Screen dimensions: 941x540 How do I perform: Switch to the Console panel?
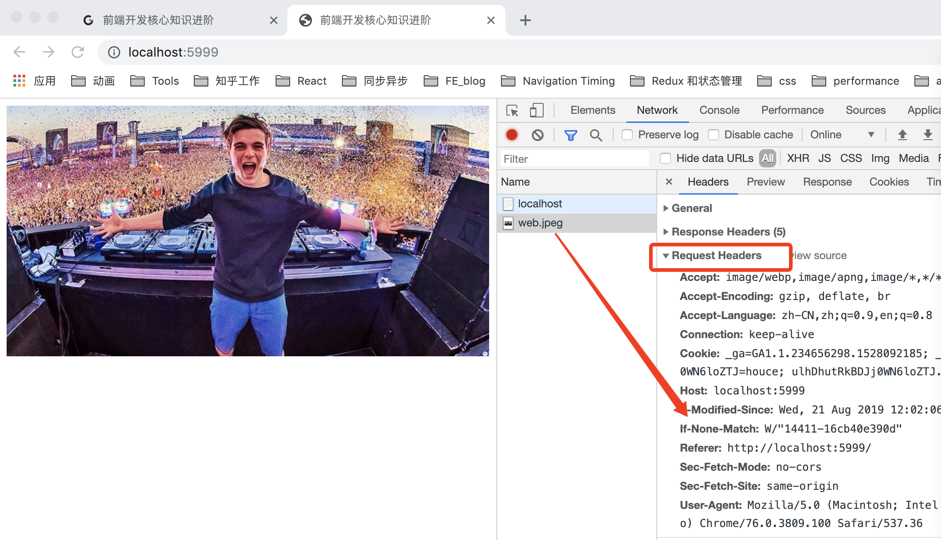click(719, 110)
